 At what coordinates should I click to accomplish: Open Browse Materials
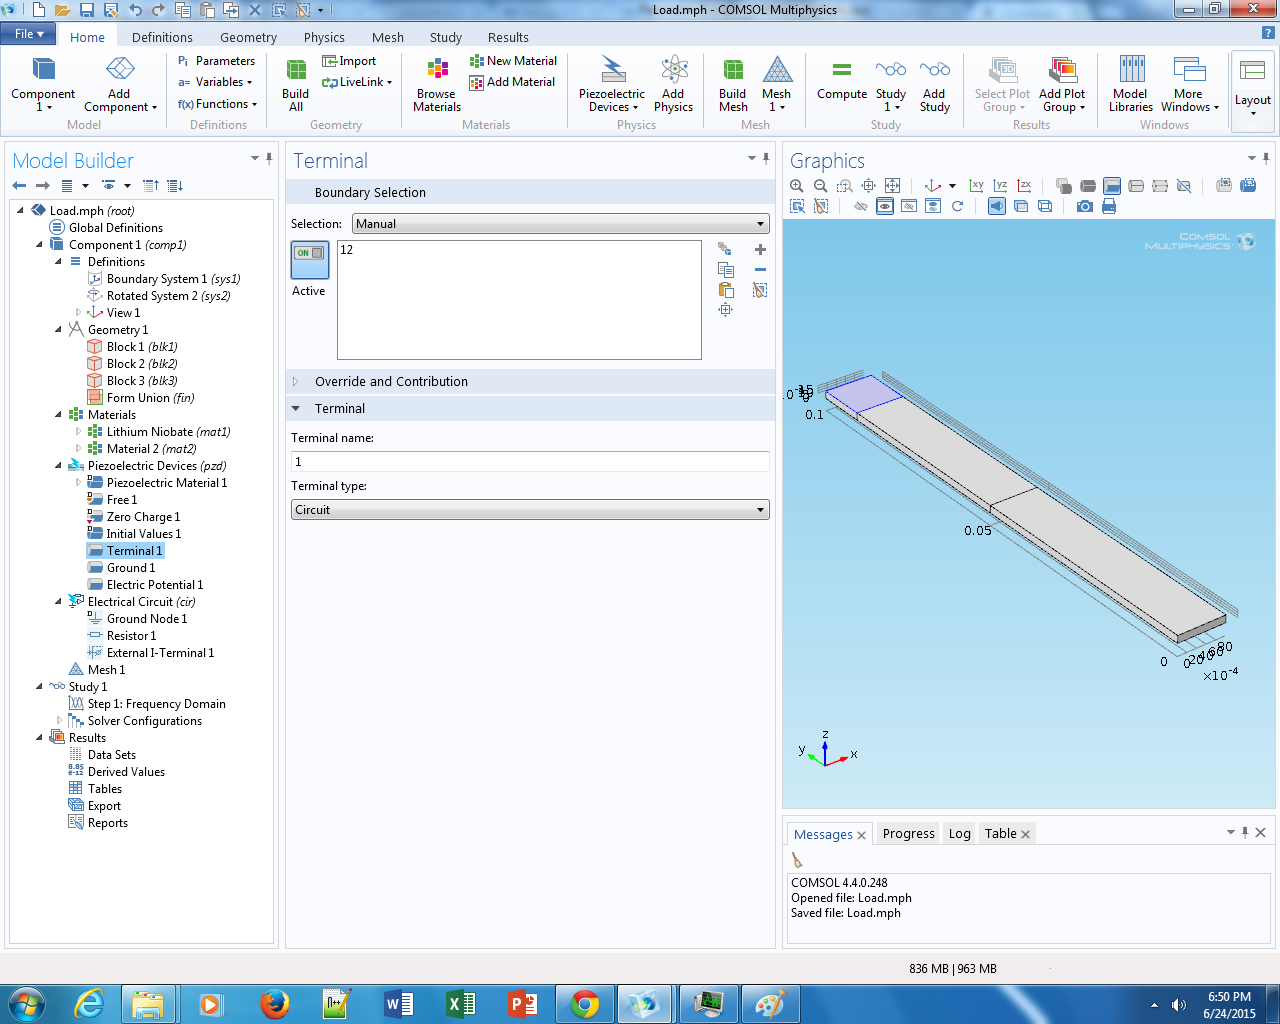(437, 84)
